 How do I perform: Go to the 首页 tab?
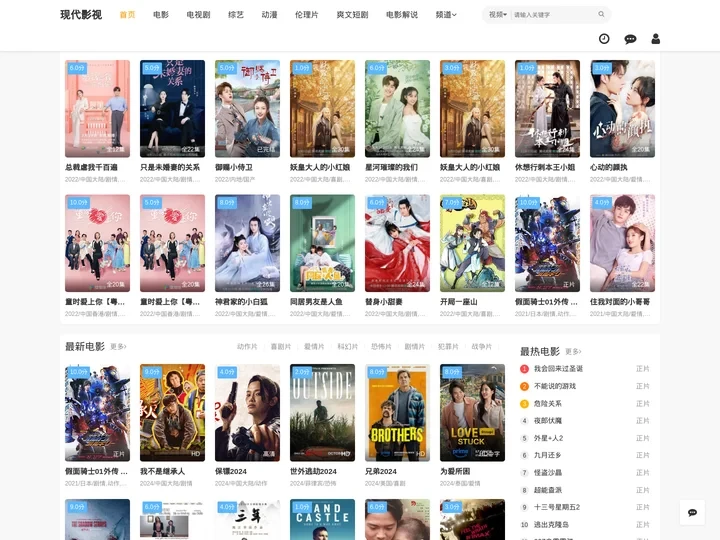[127, 15]
